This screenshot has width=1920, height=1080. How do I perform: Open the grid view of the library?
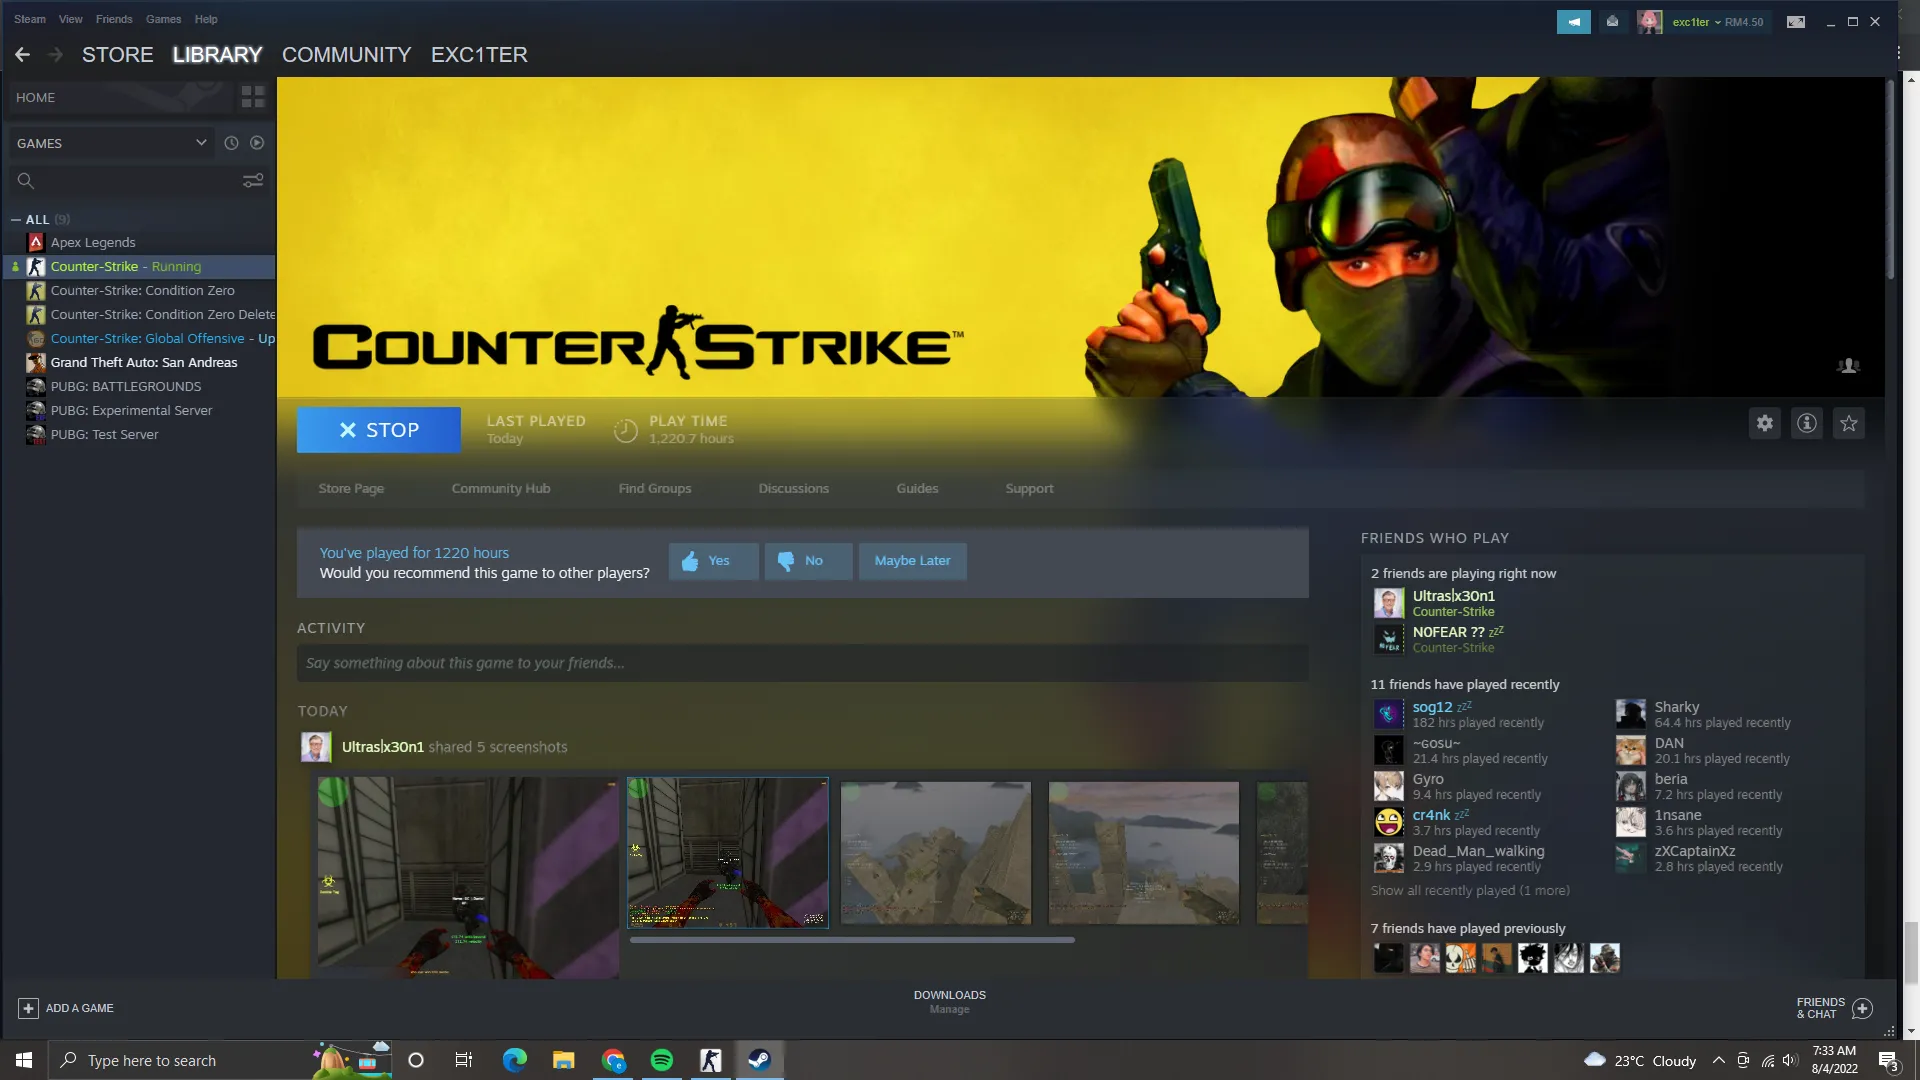pyautogui.click(x=253, y=97)
